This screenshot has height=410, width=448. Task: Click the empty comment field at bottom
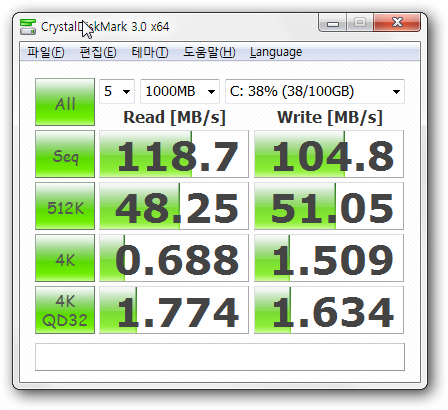pyautogui.click(x=220, y=357)
